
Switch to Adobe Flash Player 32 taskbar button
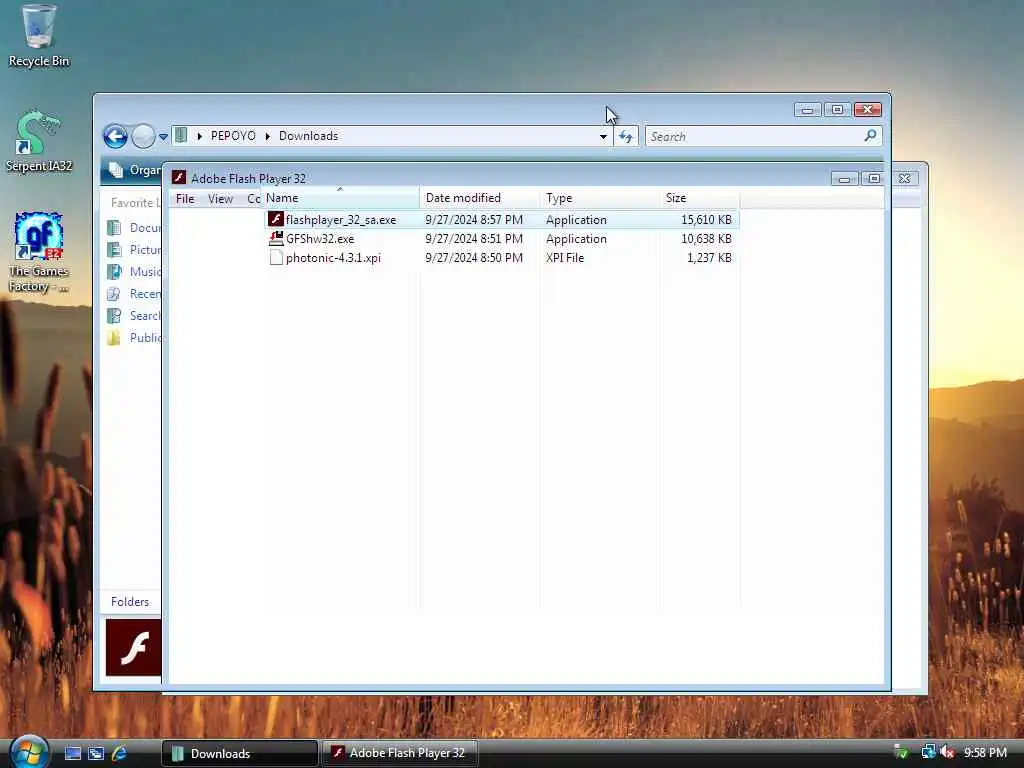click(400, 754)
